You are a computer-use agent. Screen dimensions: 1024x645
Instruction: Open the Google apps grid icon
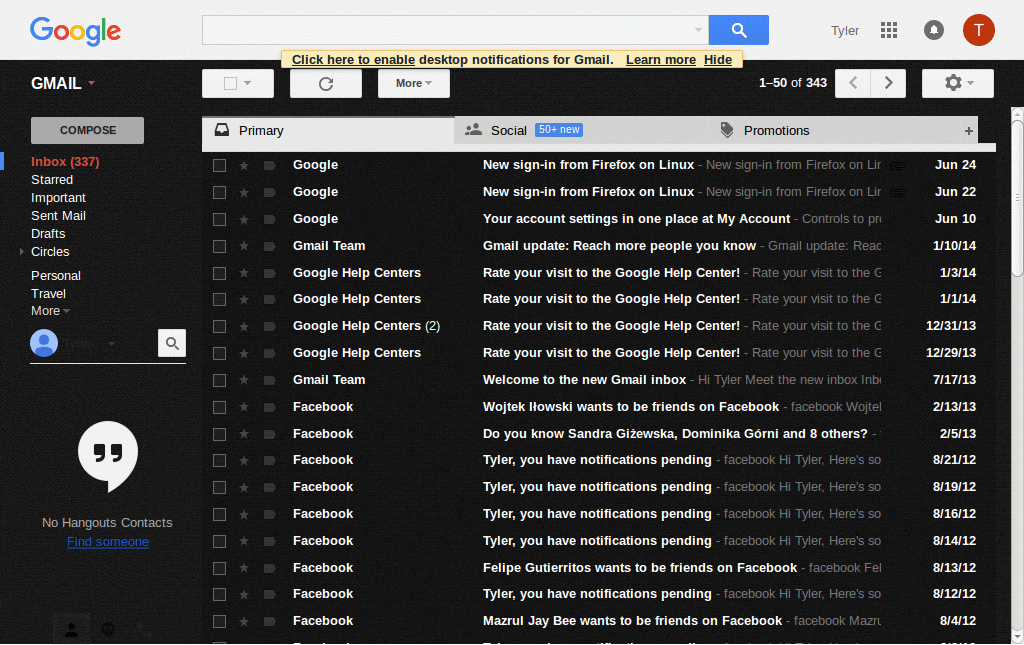pos(889,30)
